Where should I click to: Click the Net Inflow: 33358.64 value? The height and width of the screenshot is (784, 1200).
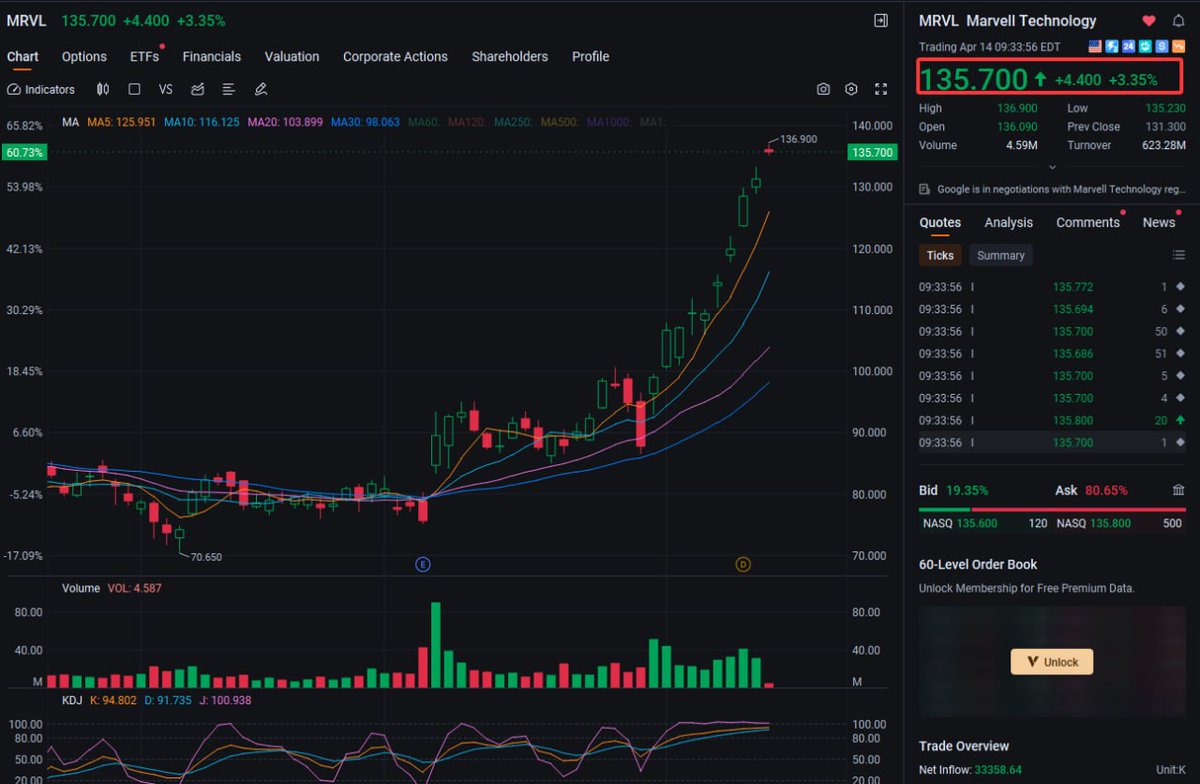[x=968, y=770]
